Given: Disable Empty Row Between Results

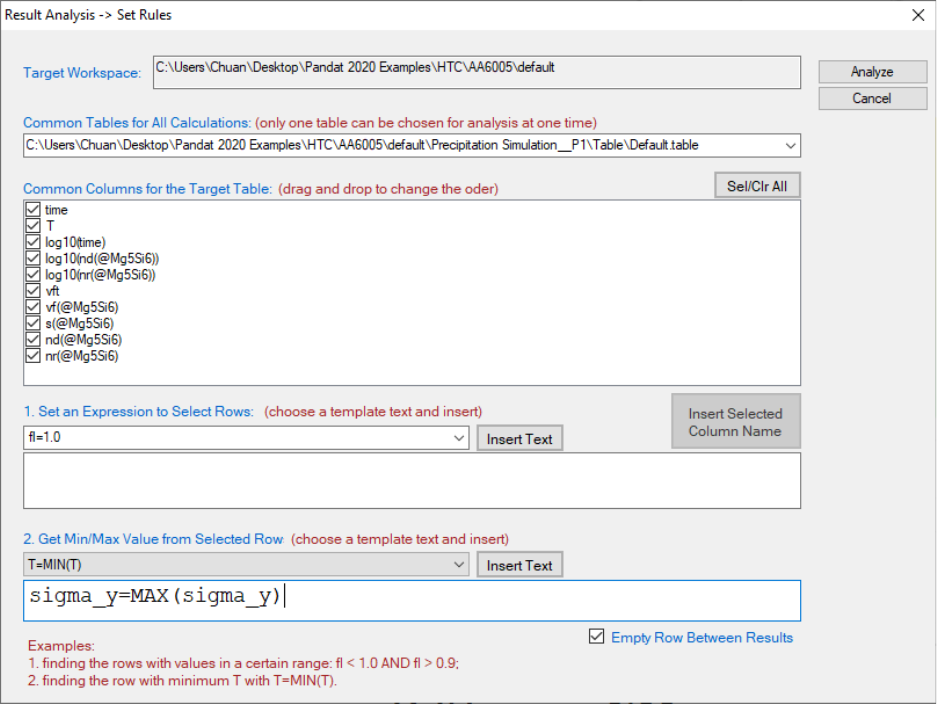Looking at the screenshot, I should pyautogui.click(x=596, y=636).
